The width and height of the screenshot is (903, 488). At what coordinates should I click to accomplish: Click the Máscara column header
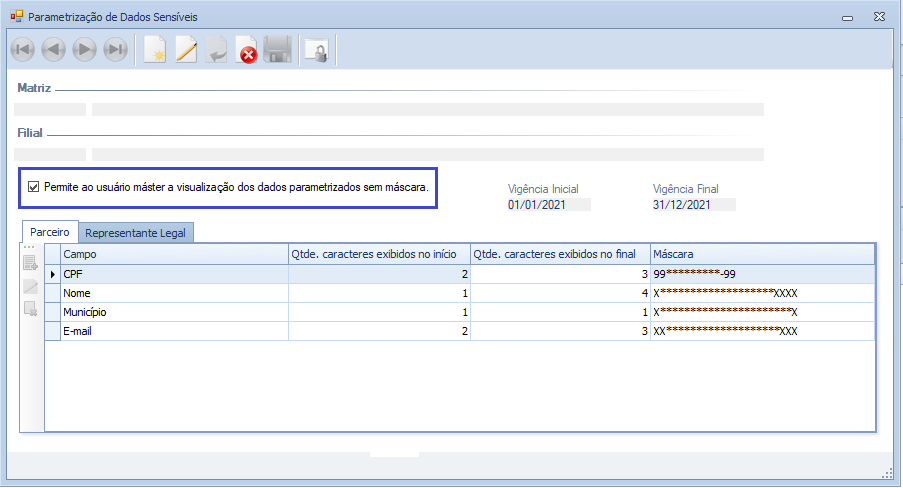(761, 254)
